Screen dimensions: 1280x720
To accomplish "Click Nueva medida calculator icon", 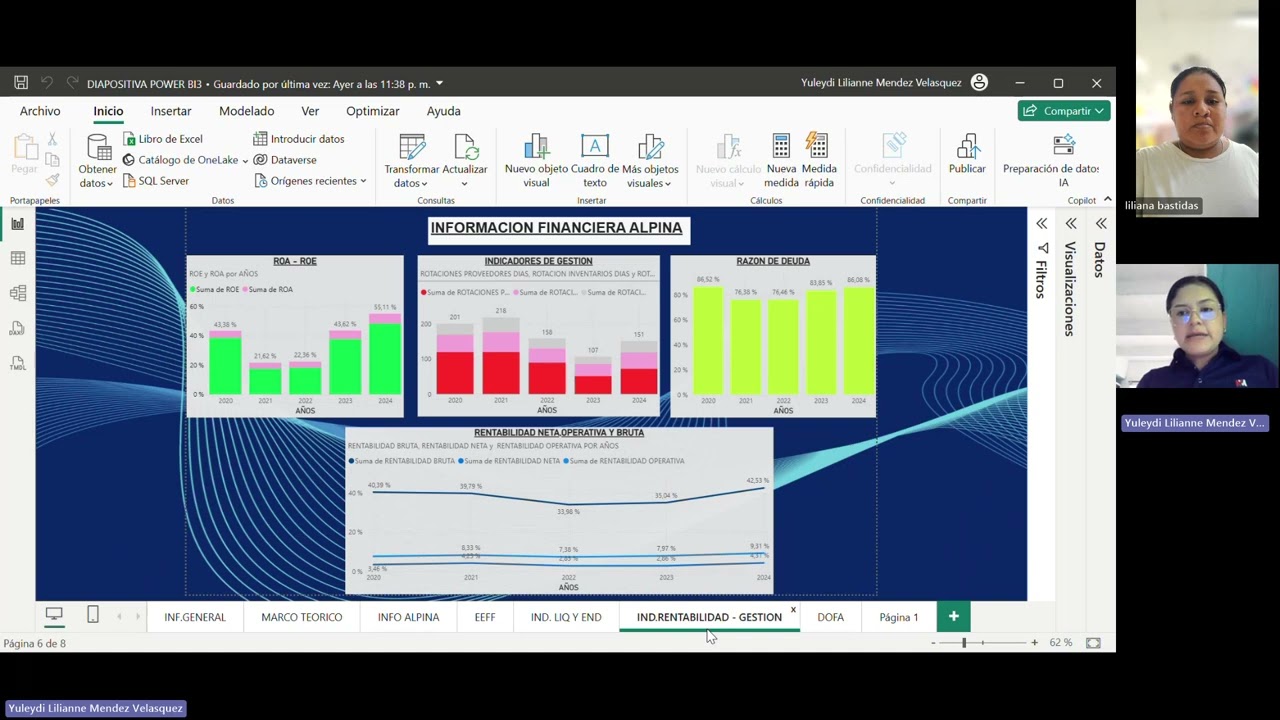I will (781, 162).
